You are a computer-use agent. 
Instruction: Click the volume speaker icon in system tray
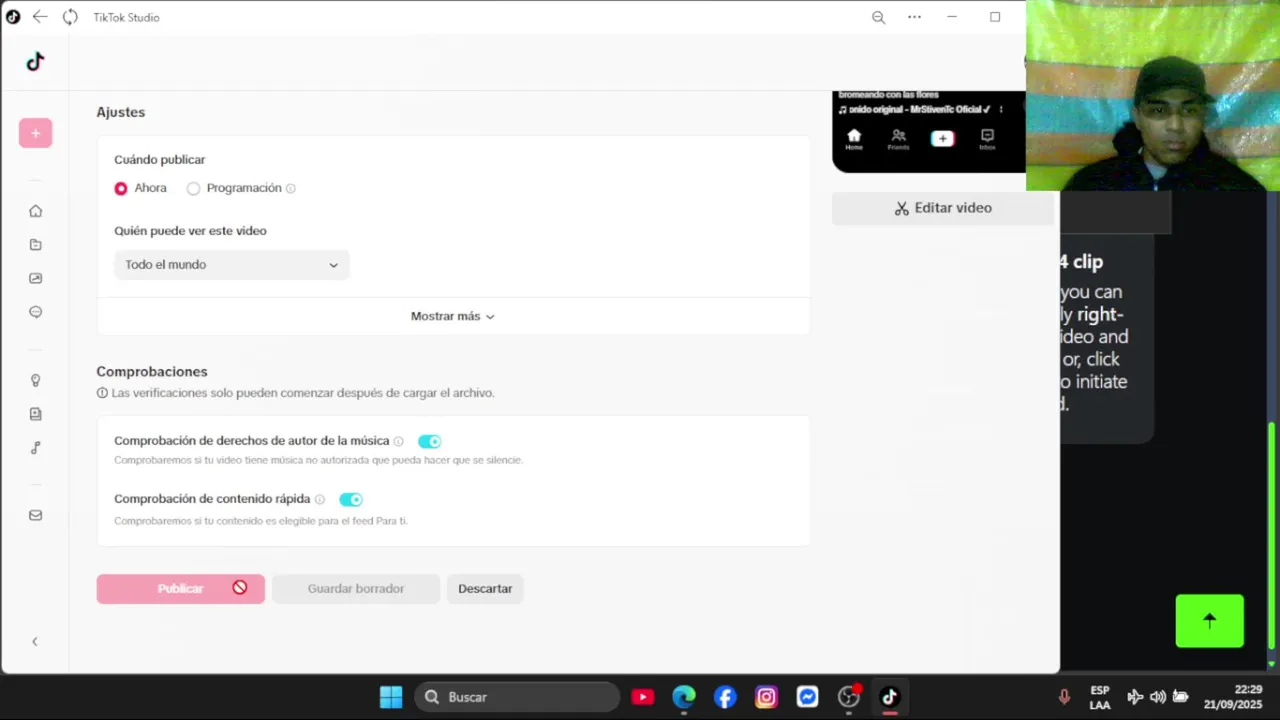(1158, 697)
